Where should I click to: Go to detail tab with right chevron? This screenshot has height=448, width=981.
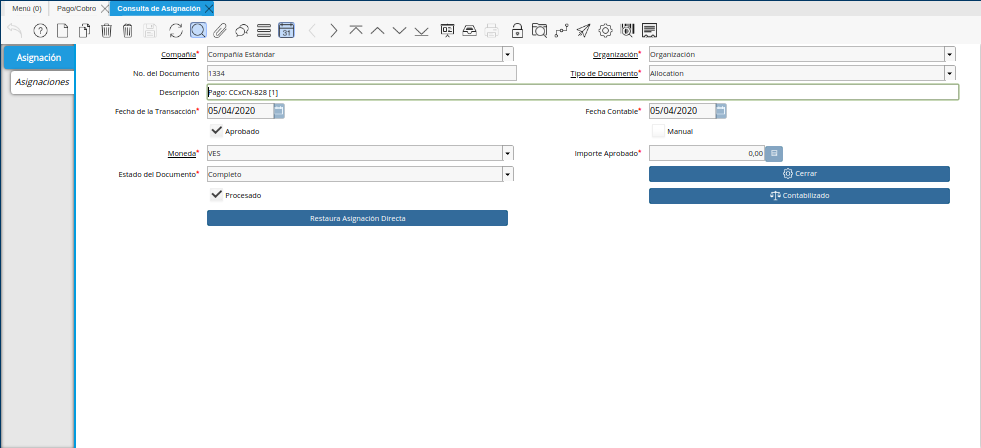[x=333, y=31]
